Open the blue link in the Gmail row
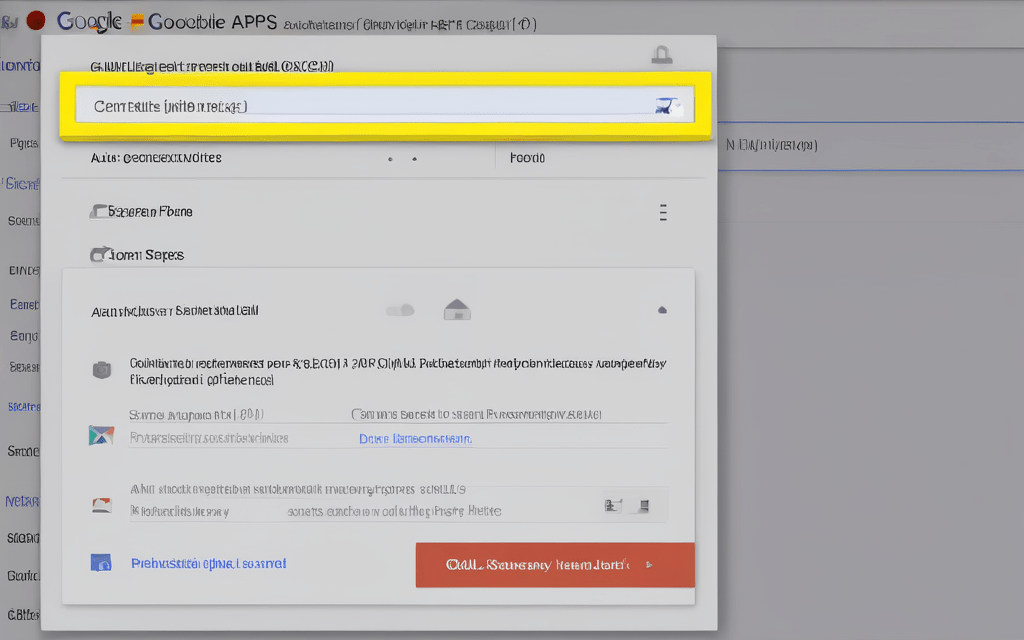Viewport: 1024px width, 640px height. click(415, 438)
